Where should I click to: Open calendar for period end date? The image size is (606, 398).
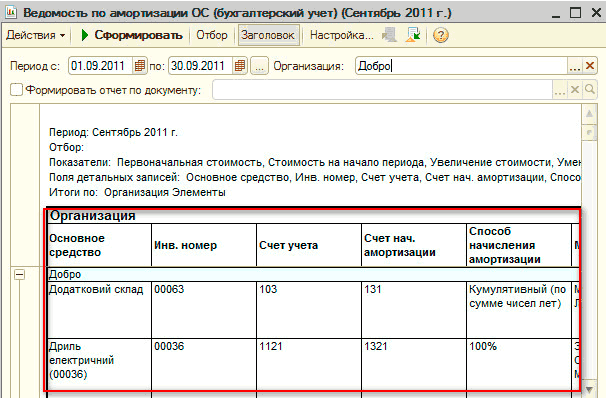coord(240,66)
